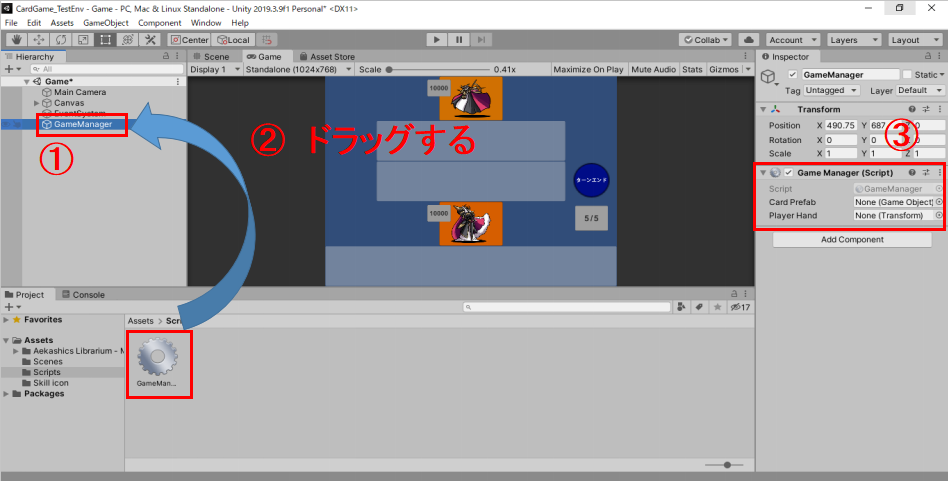Viewport: 948px width, 481px height.
Task: Toggle Maximize On Play
Action: (x=588, y=69)
